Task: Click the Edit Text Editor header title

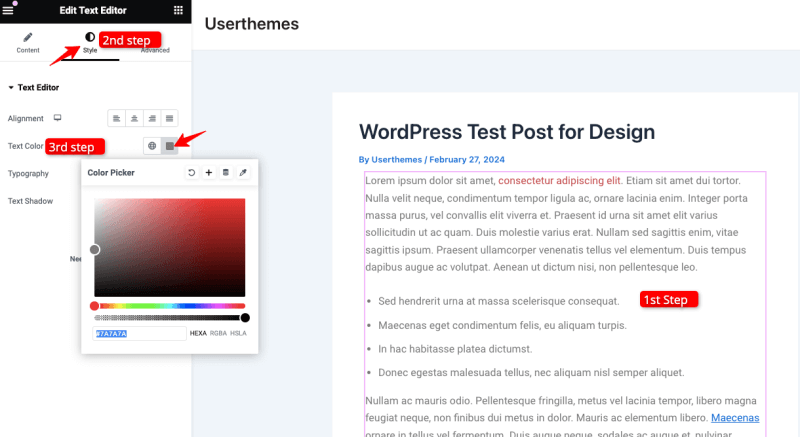Action: pyautogui.click(x=93, y=10)
